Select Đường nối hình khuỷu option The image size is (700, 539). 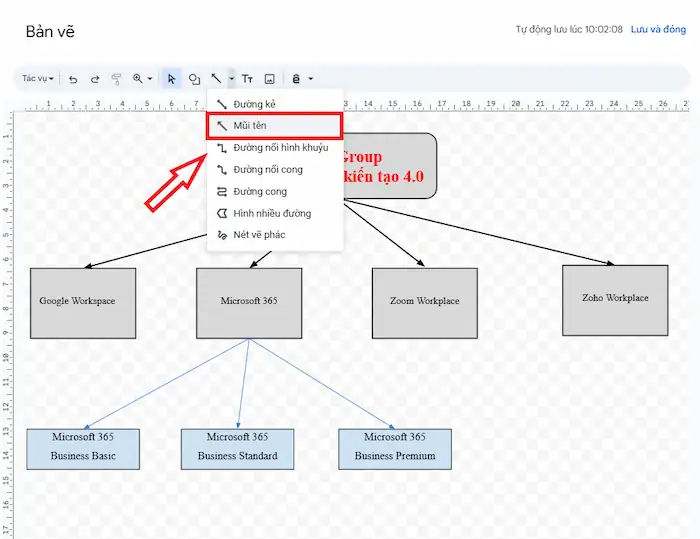point(275,147)
